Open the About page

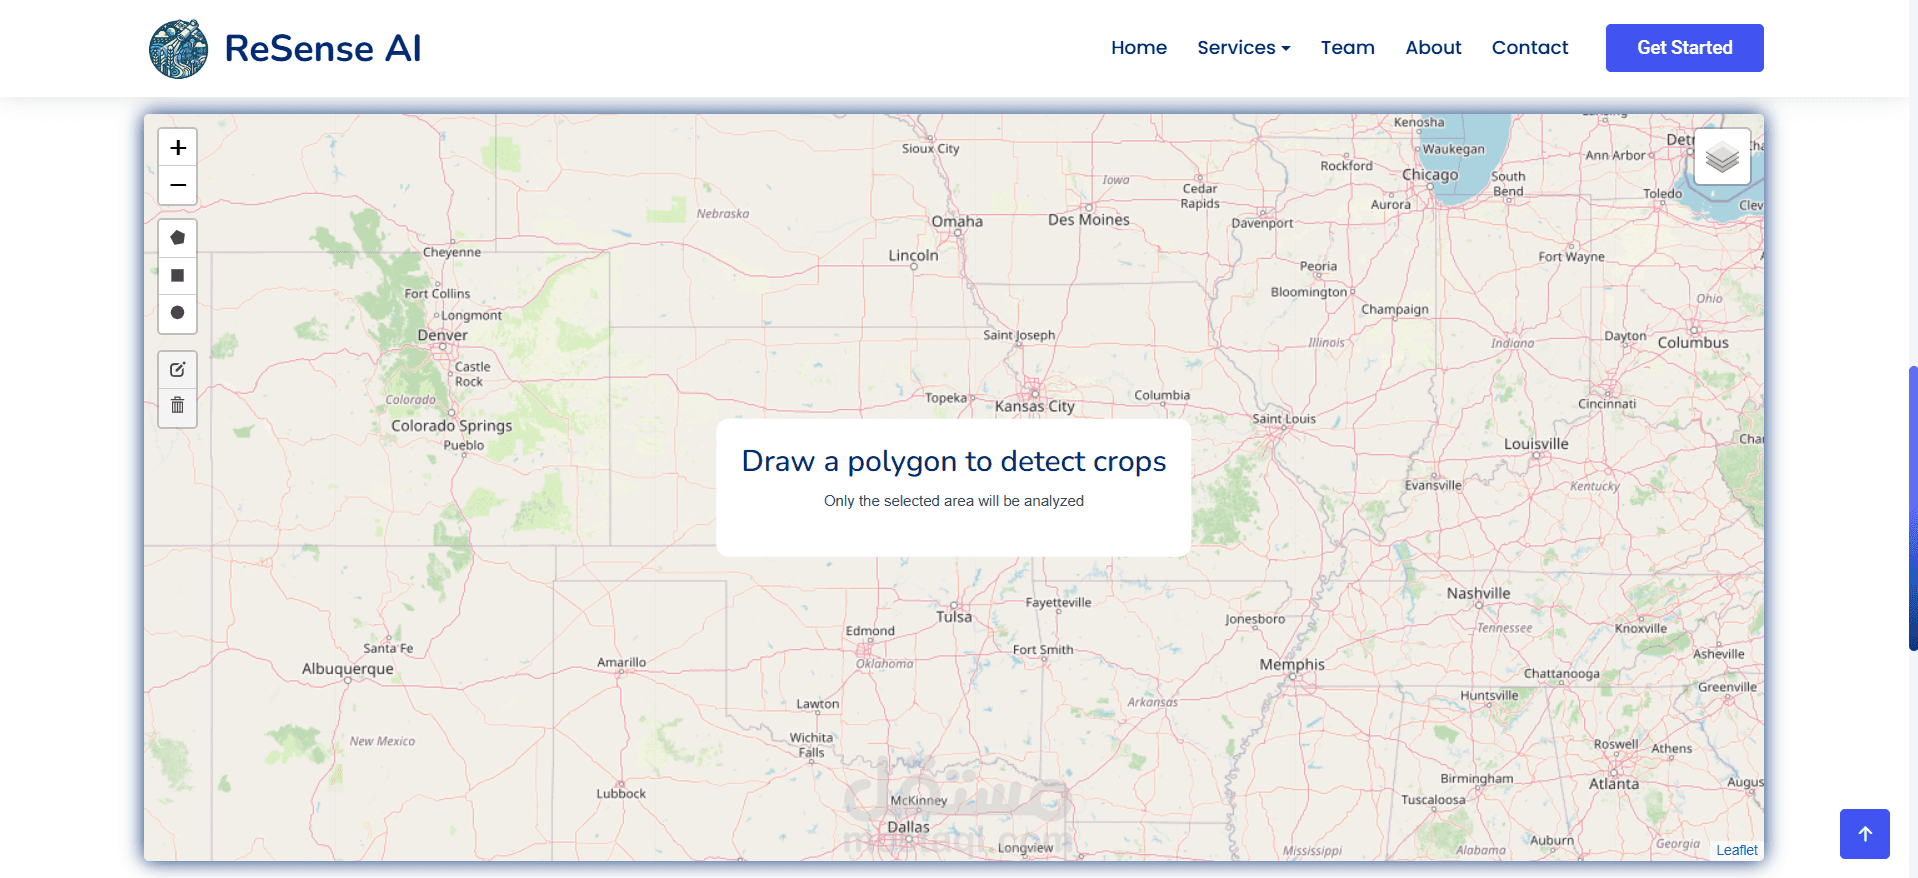pos(1433,48)
